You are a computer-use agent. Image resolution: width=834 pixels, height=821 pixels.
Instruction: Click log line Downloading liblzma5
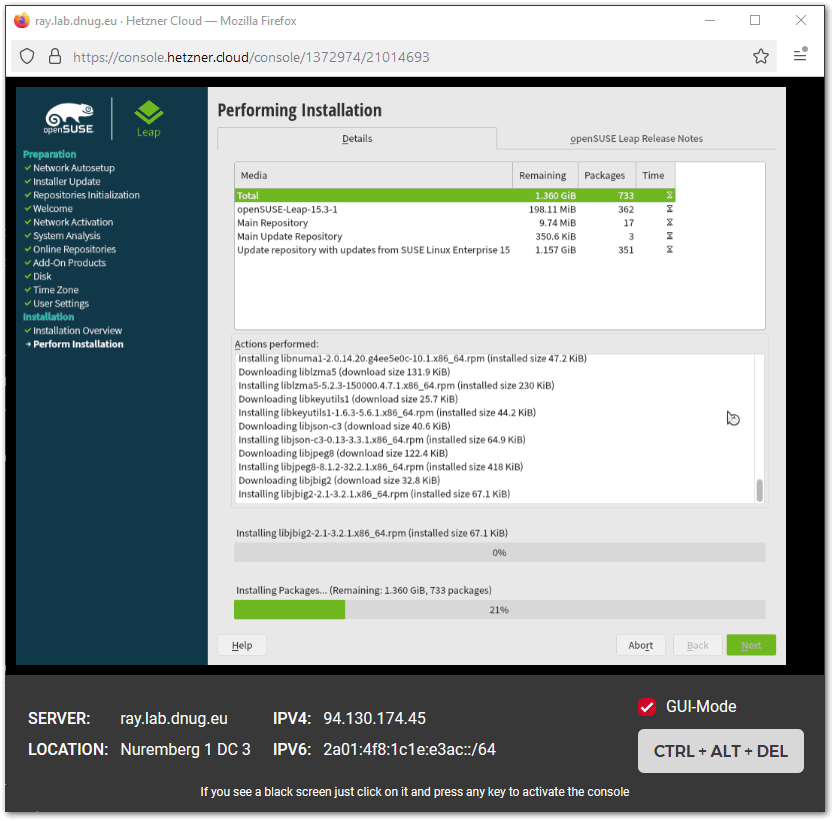tap(344, 372)
